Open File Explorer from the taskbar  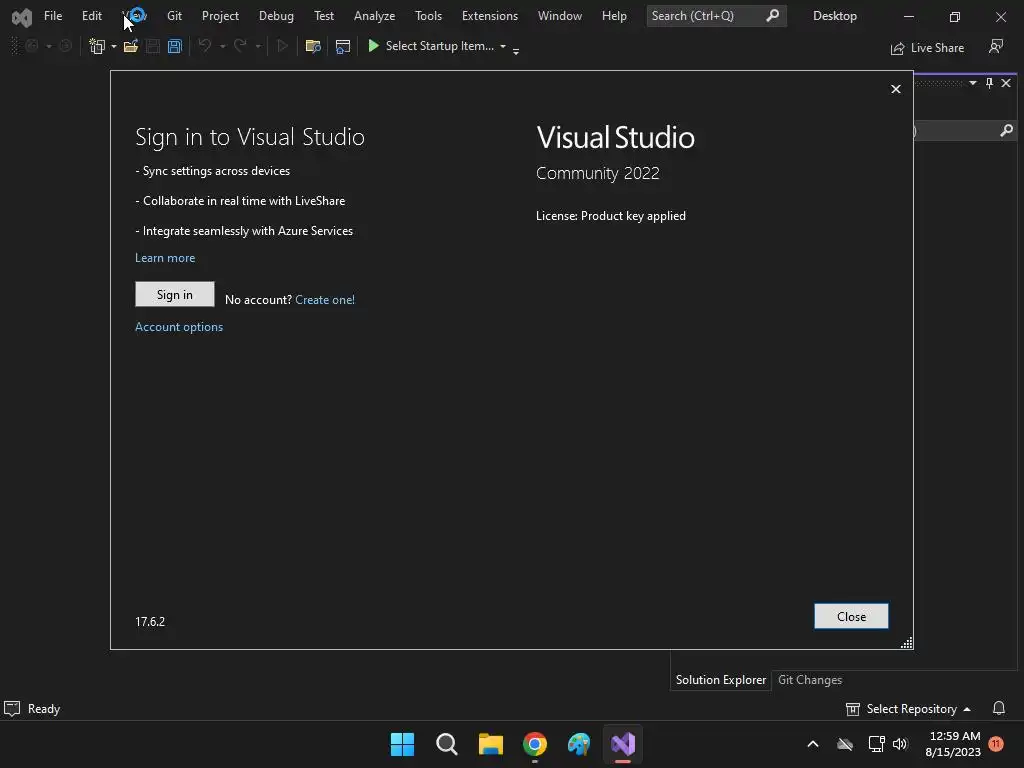490,744
